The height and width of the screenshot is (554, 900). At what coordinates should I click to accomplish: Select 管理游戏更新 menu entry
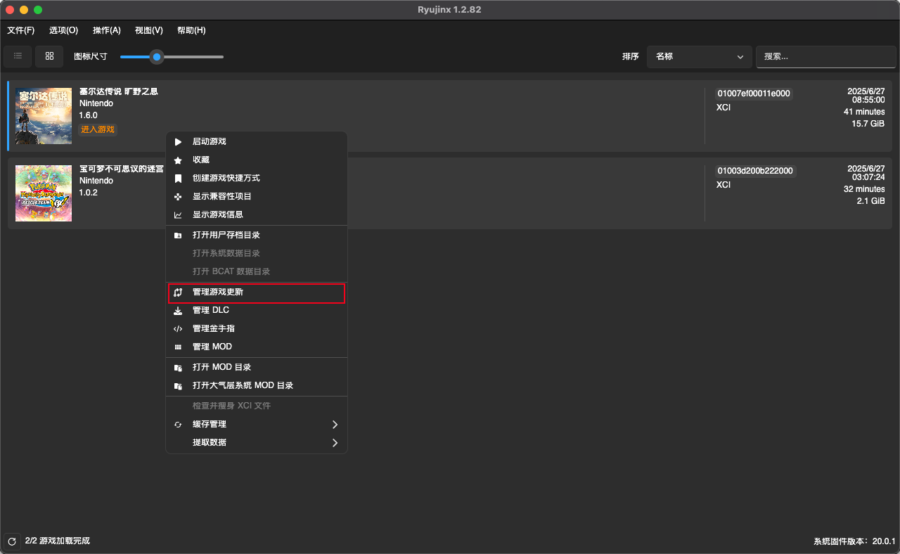(x=257, y=292)
